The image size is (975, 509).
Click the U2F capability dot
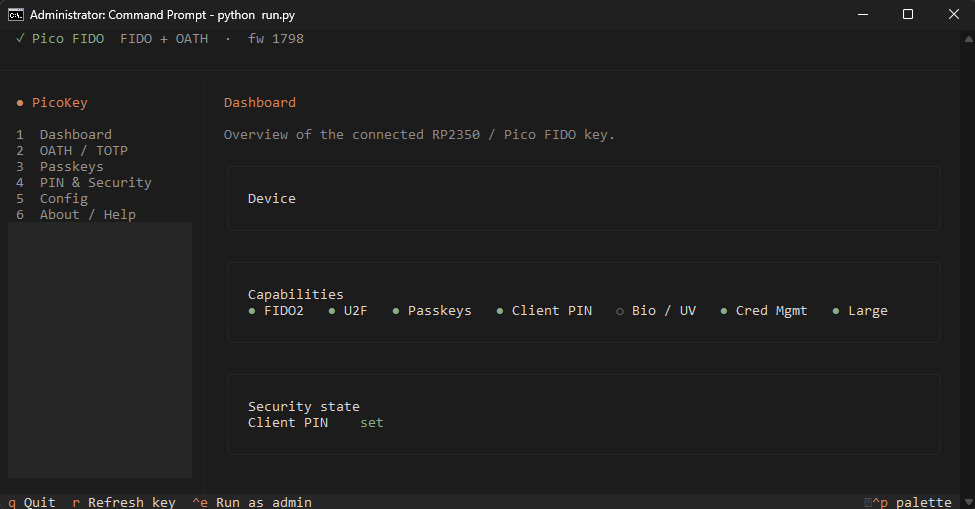332,311
